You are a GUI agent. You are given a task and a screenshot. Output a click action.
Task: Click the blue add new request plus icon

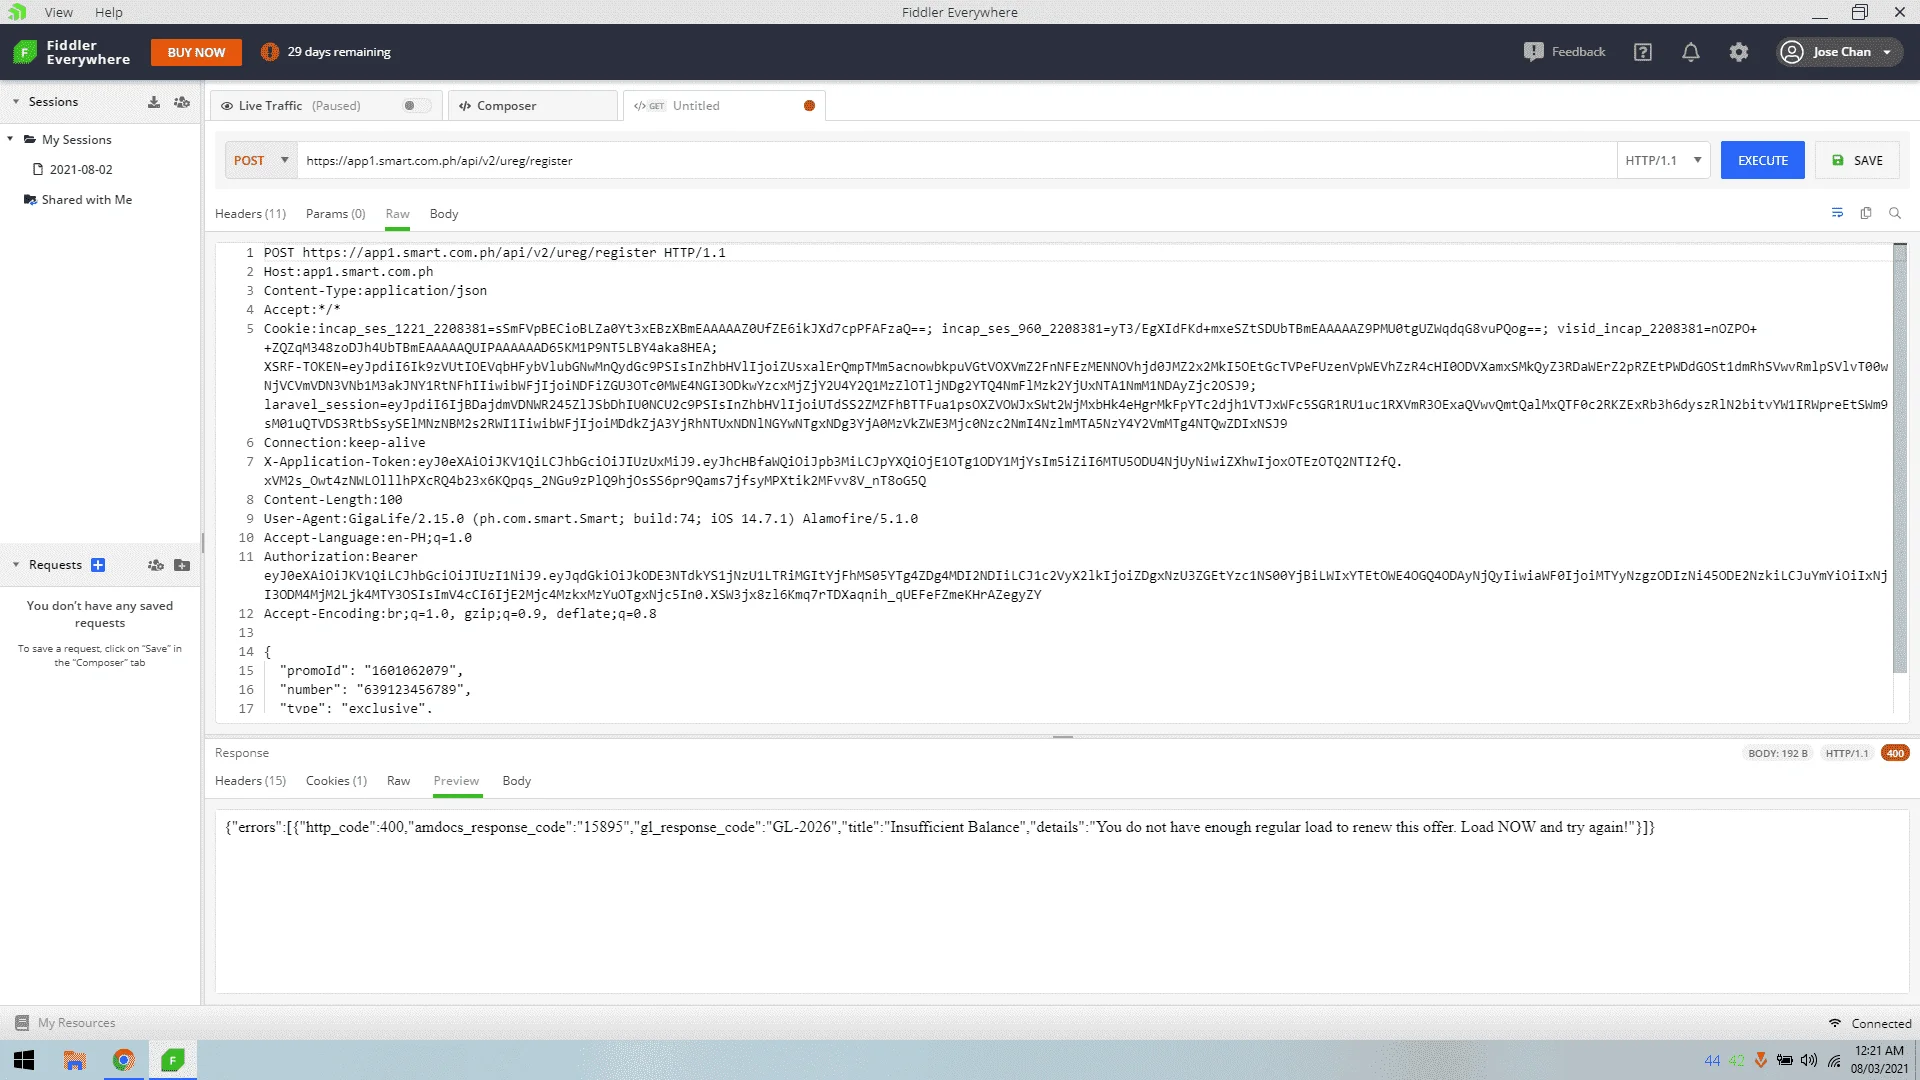[98, 565]
